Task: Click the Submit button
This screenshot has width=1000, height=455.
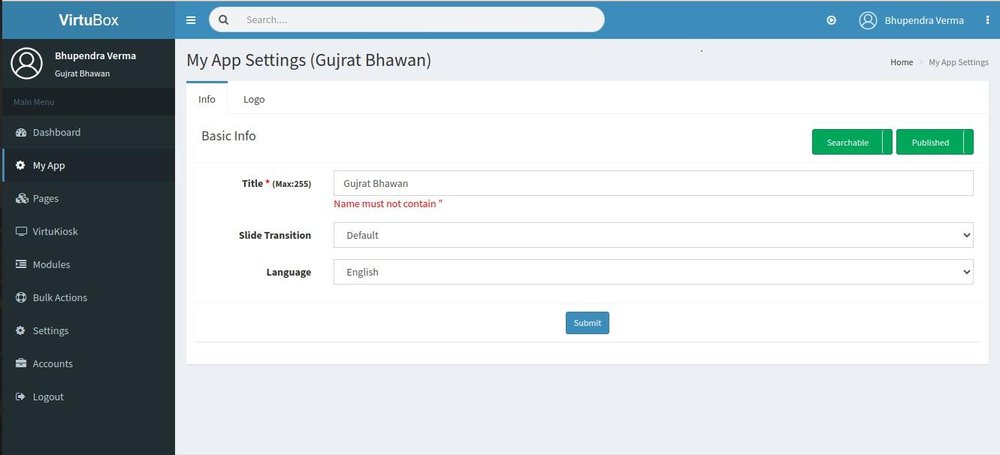Action: click(x=587, y=323)
